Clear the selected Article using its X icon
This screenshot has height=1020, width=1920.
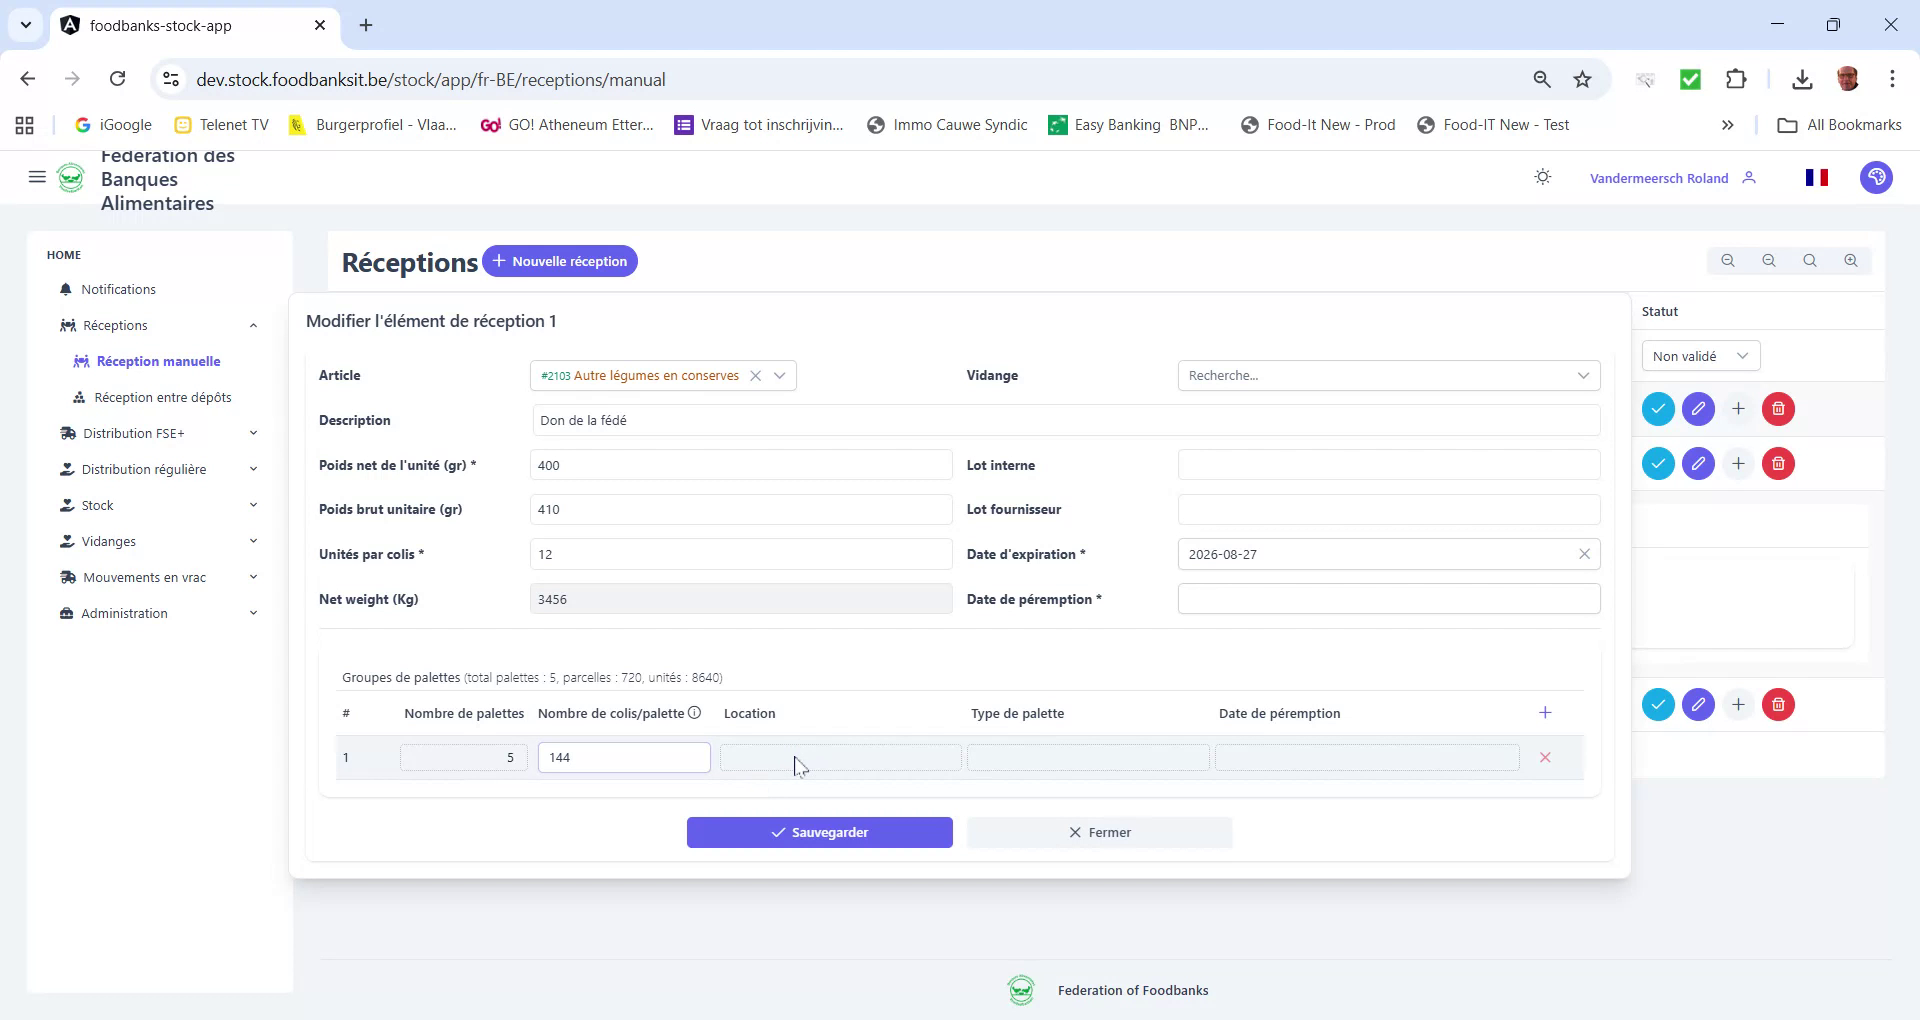tap(755, 376)
